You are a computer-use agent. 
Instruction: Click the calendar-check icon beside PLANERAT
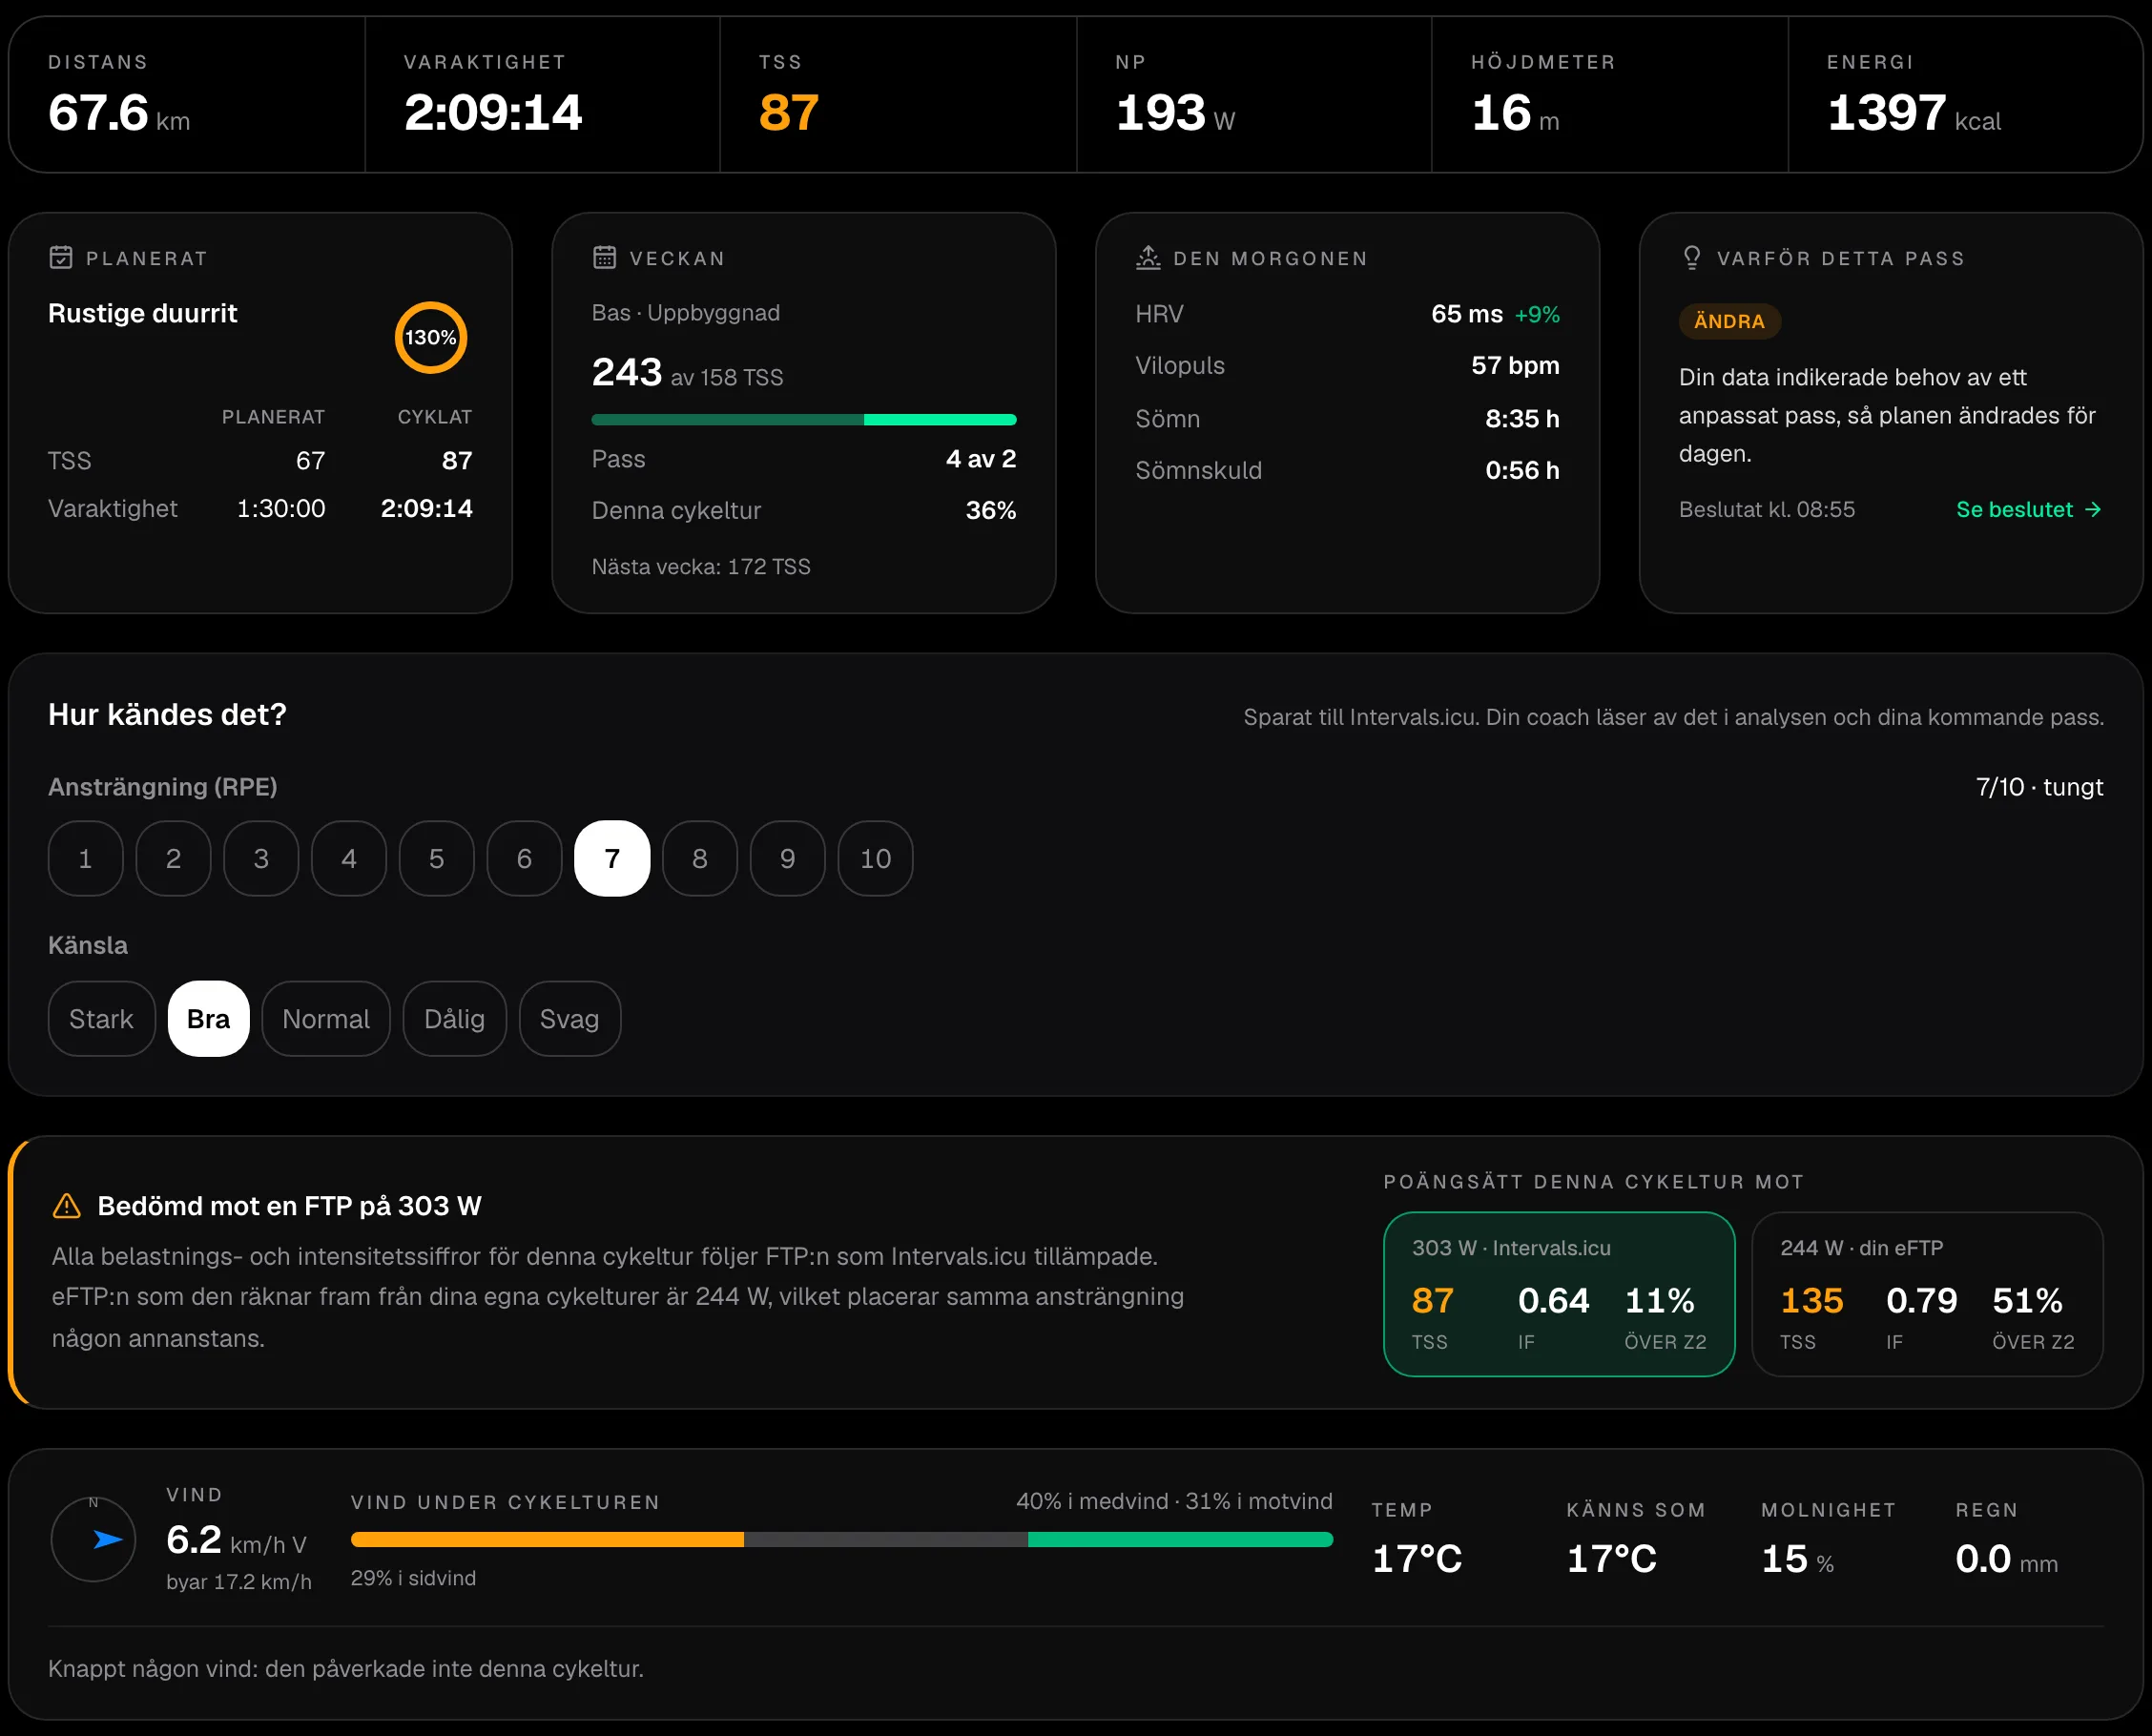click(61, 258)
